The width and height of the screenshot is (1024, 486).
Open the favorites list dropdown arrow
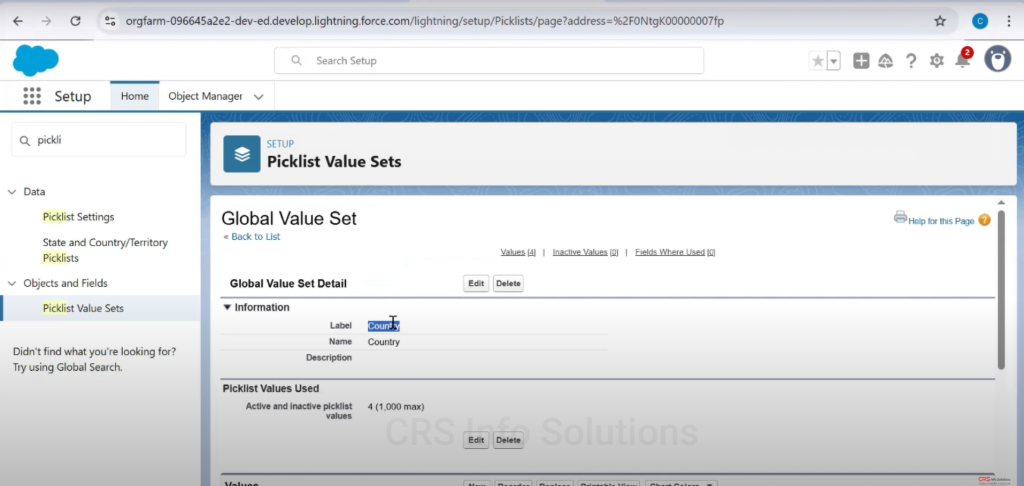tap(833, 61)
